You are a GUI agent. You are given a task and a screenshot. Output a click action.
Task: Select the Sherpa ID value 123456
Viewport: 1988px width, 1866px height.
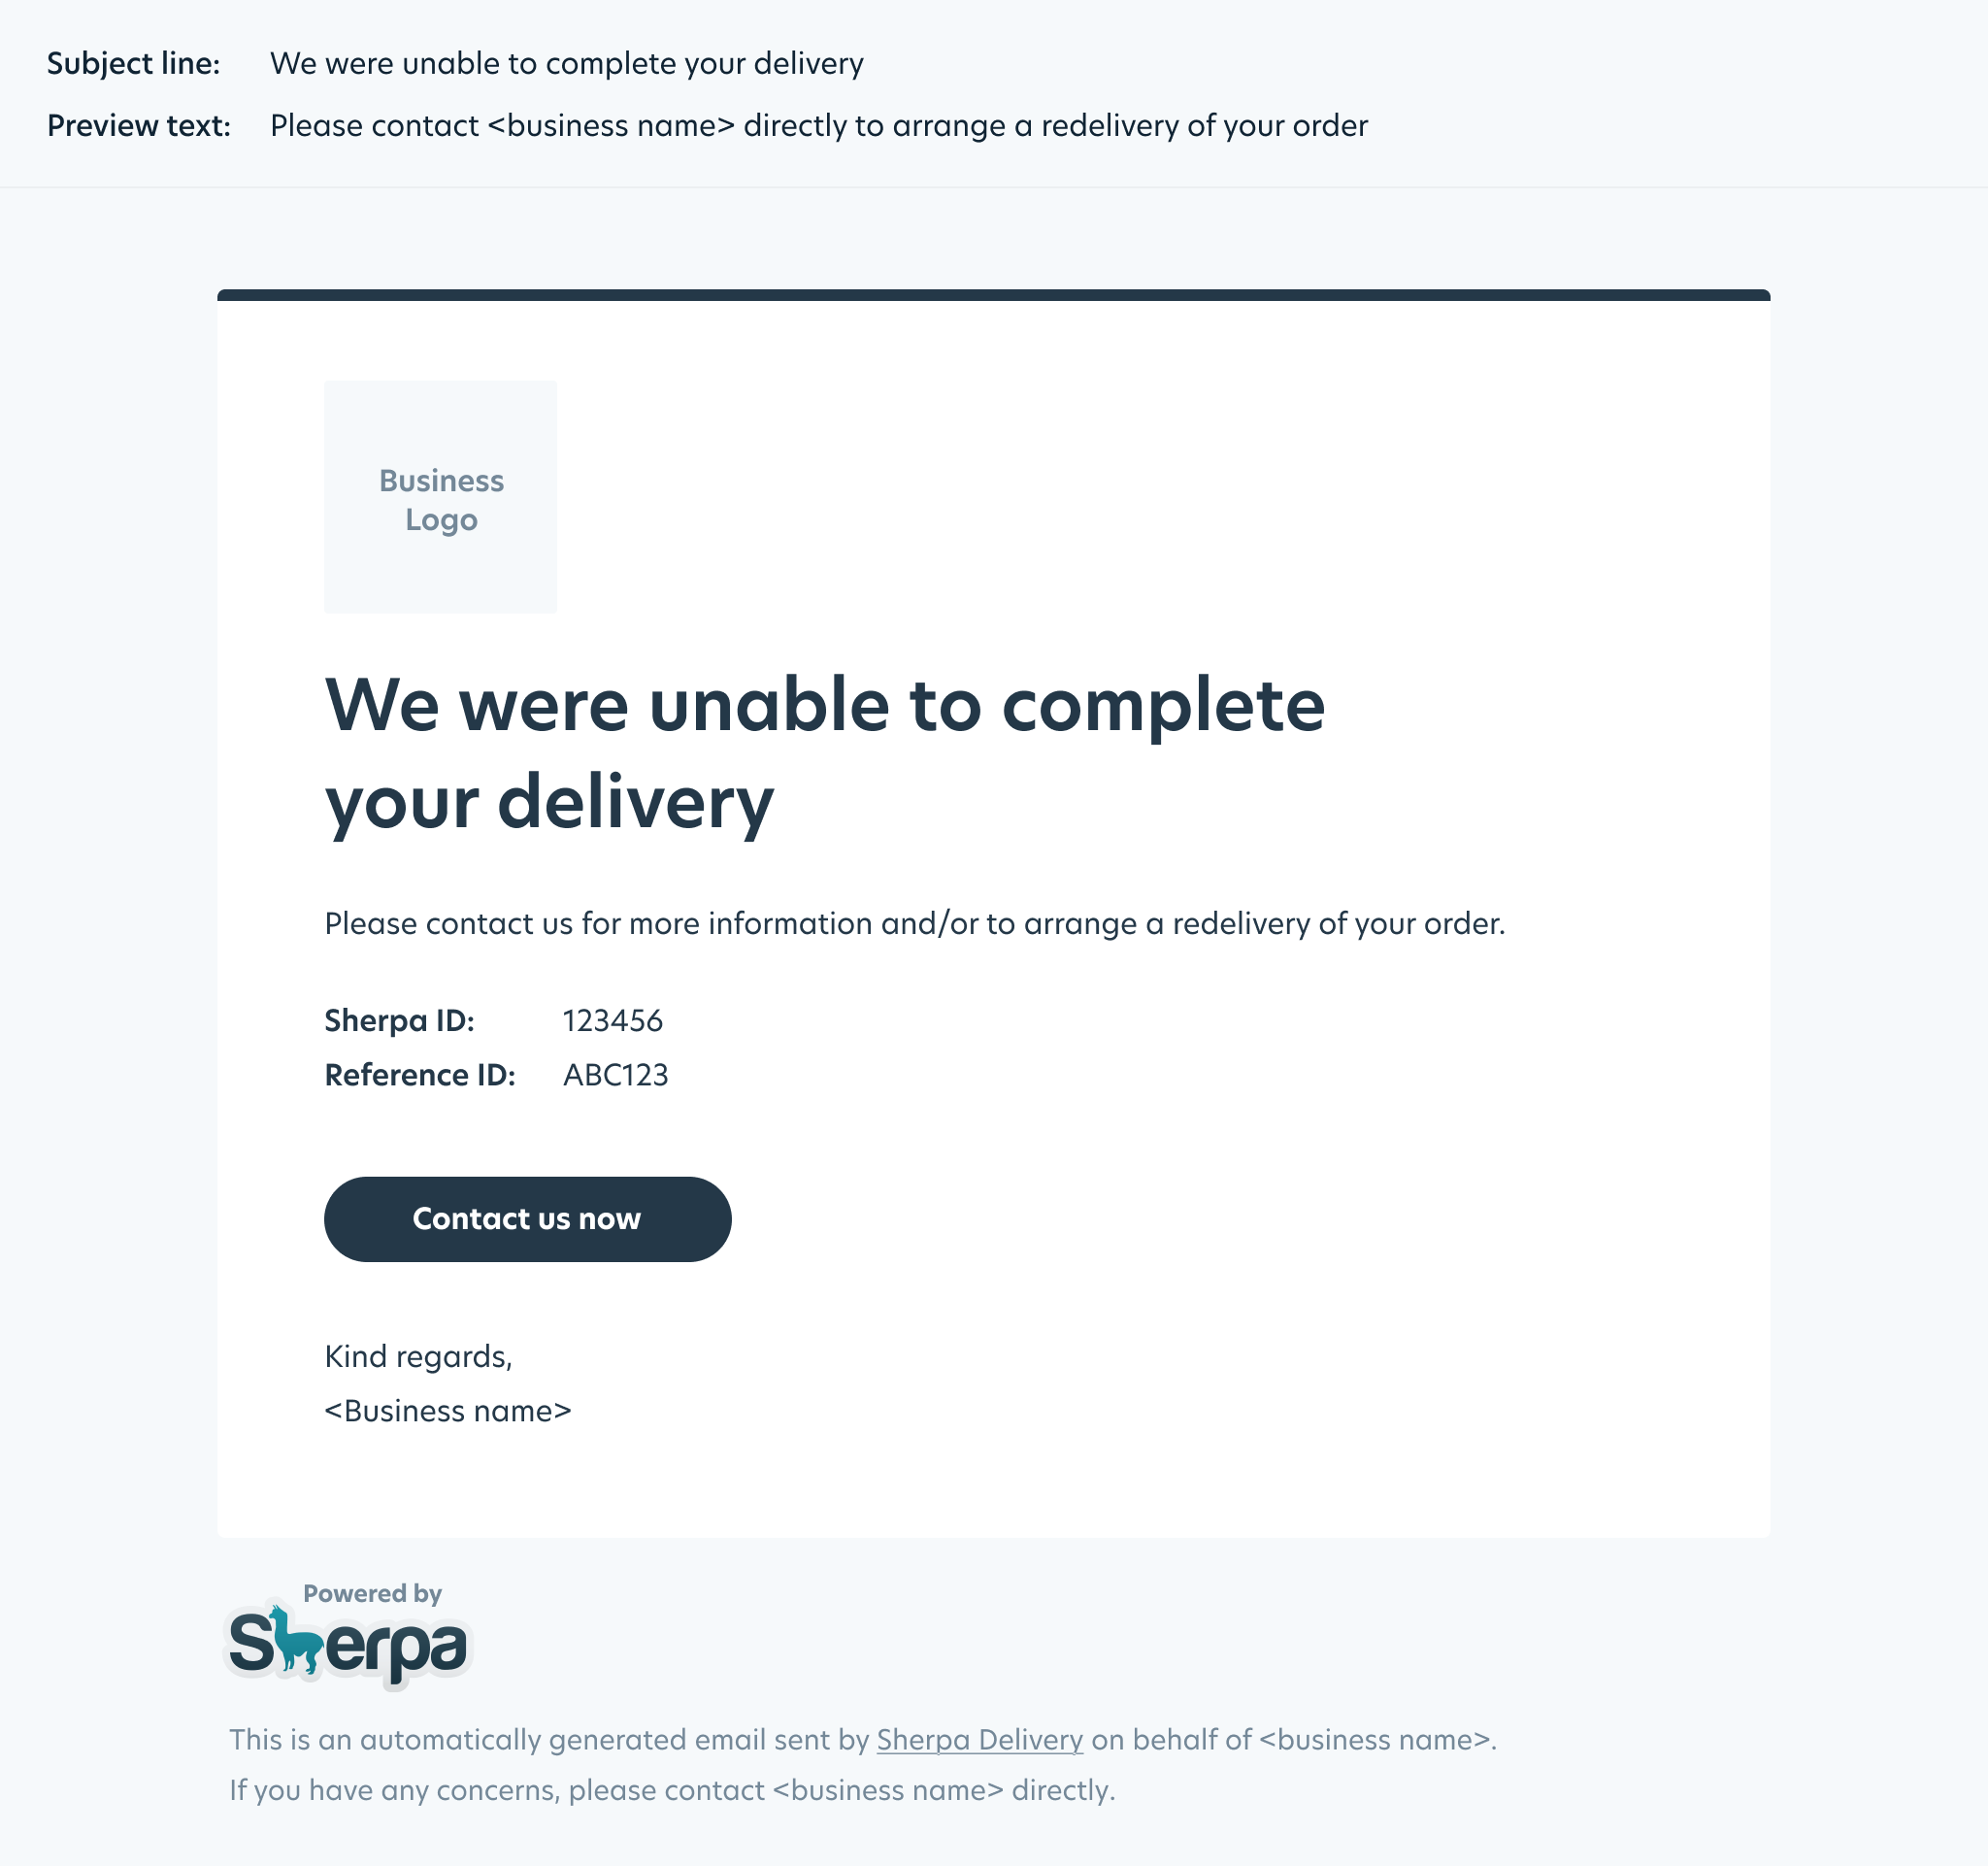(612, 1021)
